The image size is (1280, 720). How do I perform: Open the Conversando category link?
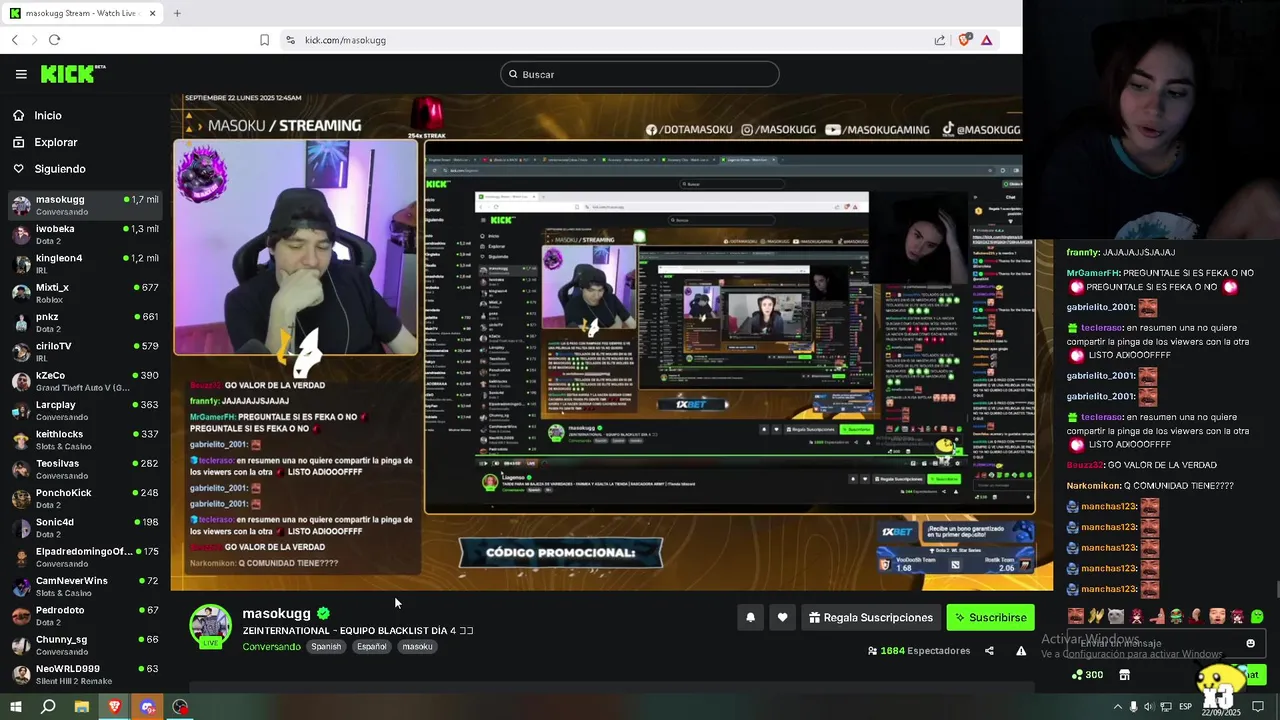pyautogui.click(x=271, y=646)
